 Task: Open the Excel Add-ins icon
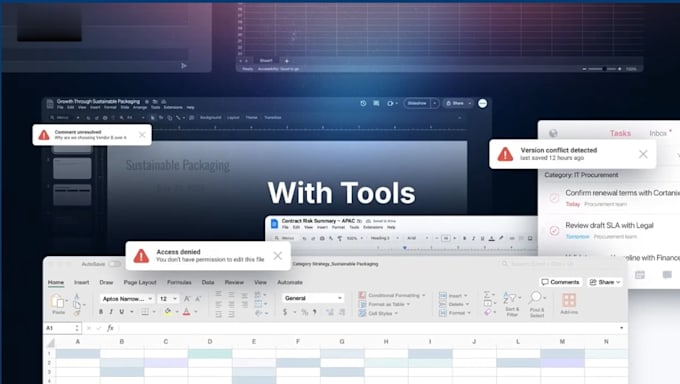pos(569,303)
